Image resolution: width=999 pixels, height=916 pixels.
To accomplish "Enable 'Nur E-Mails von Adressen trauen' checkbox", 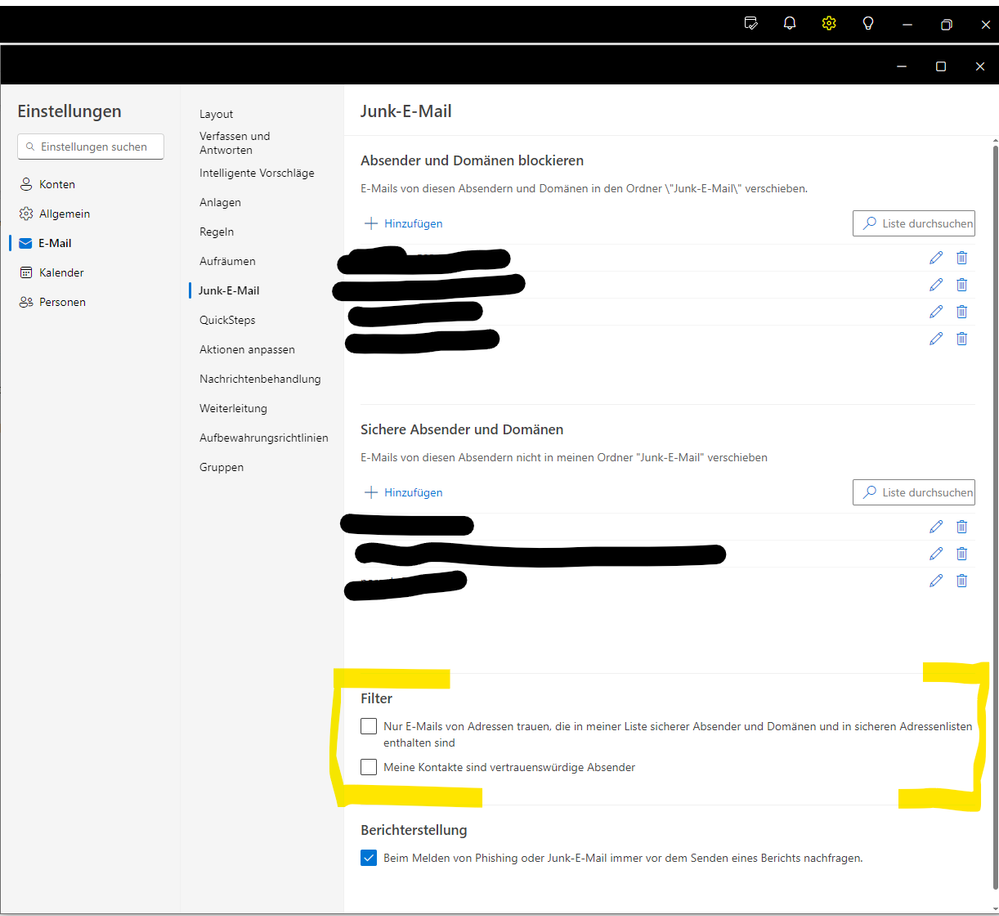I will [368, 726].
